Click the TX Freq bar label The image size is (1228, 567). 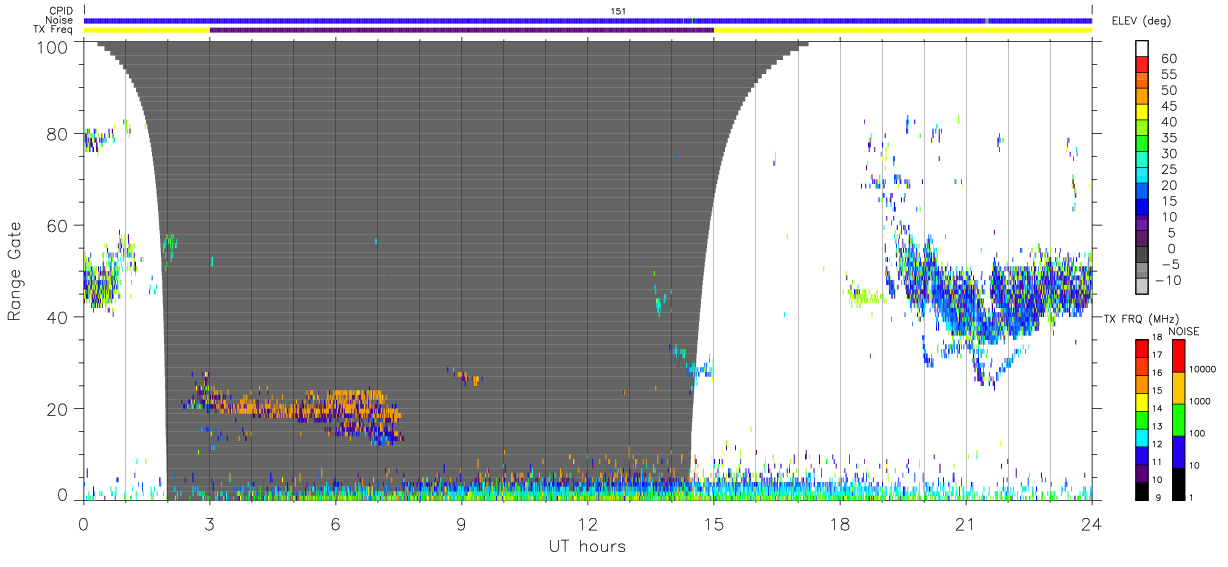pyautogui.click(x=54, y=30)
